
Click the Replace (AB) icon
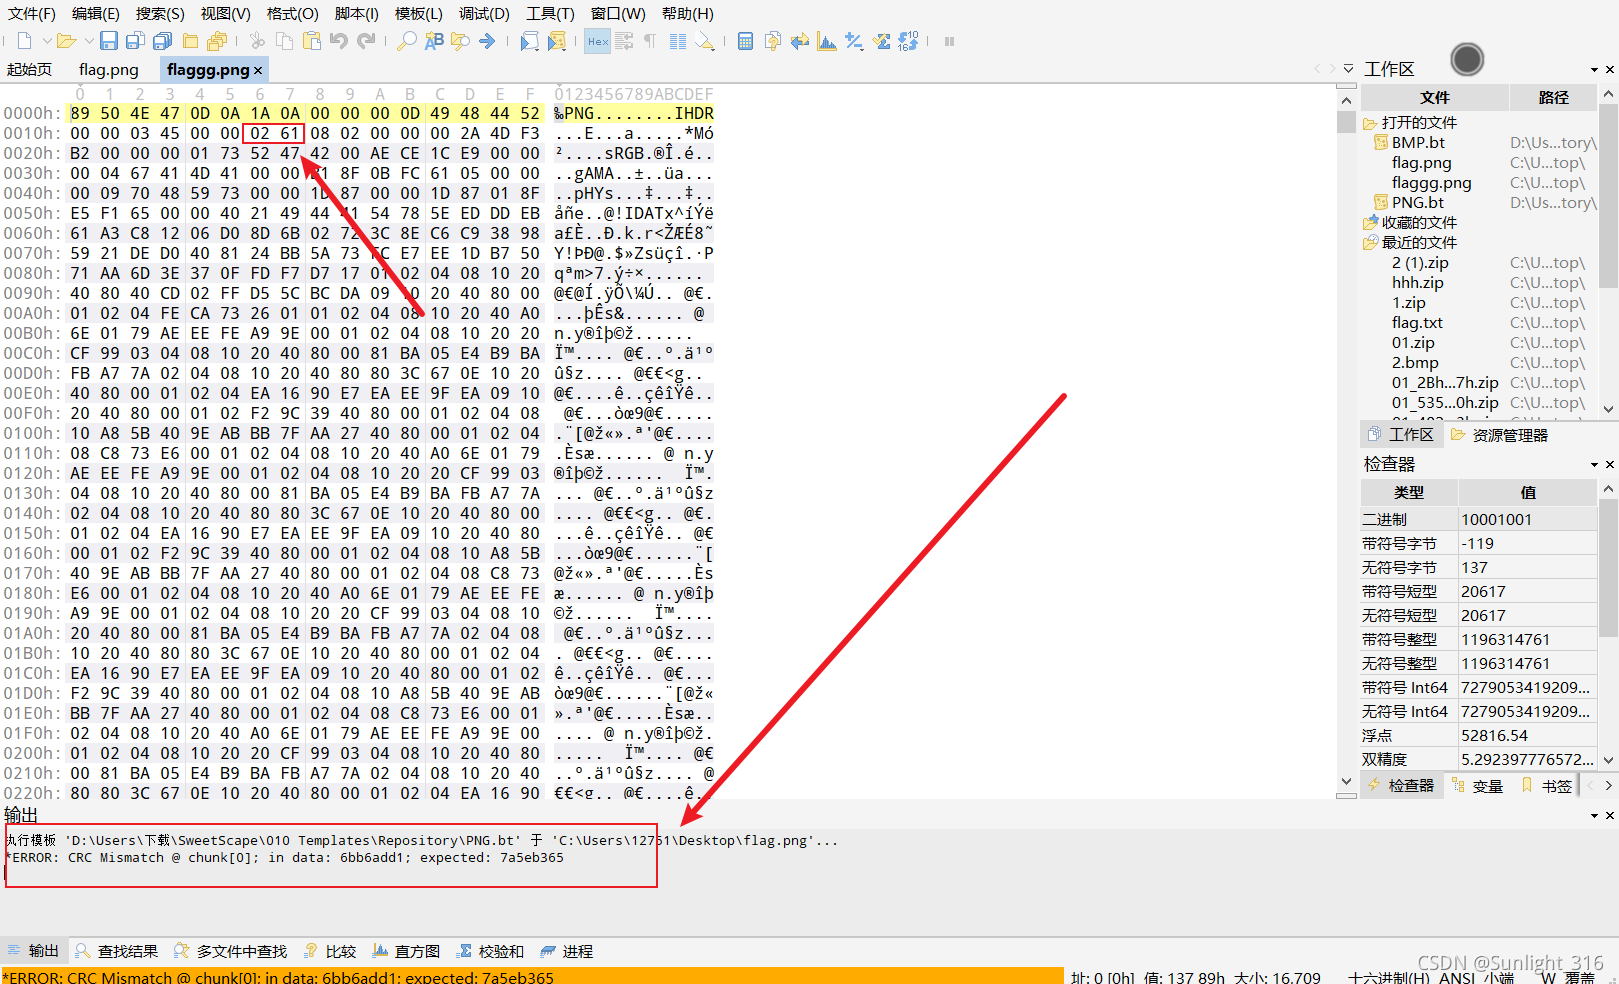434,41
